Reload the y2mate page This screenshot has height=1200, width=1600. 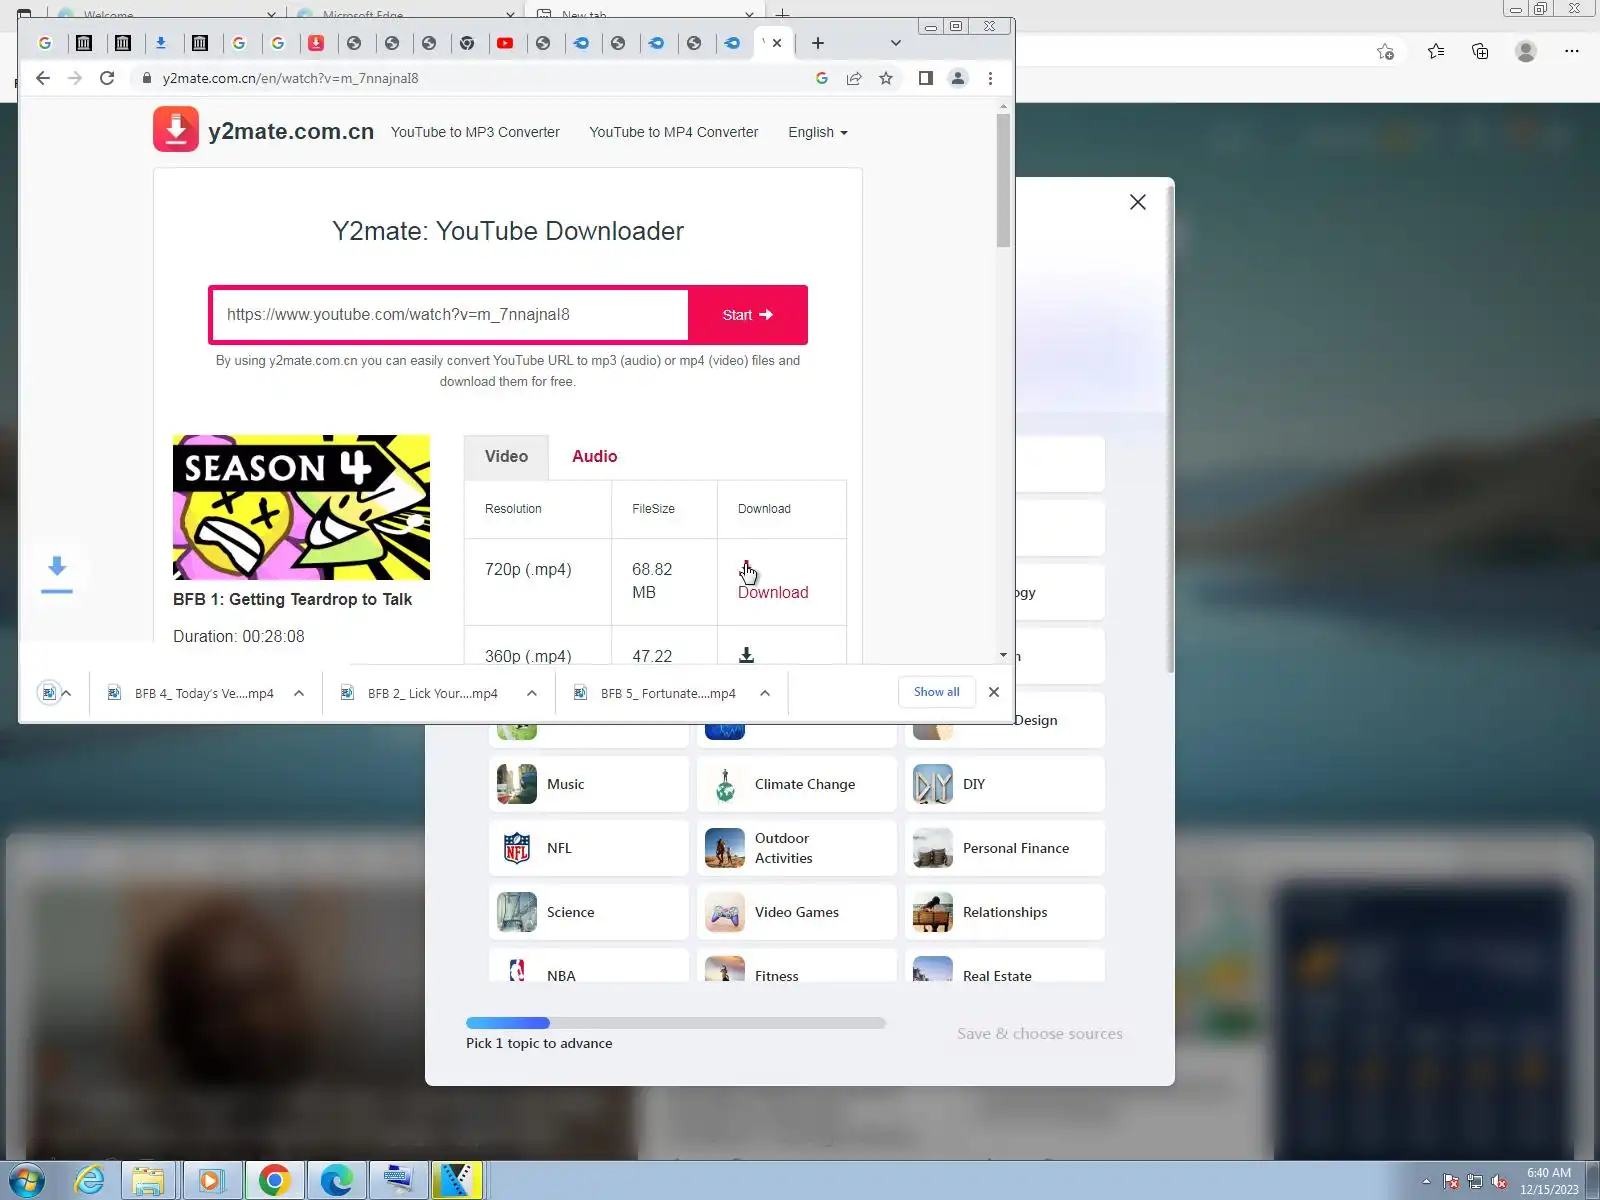coord(107,78)
